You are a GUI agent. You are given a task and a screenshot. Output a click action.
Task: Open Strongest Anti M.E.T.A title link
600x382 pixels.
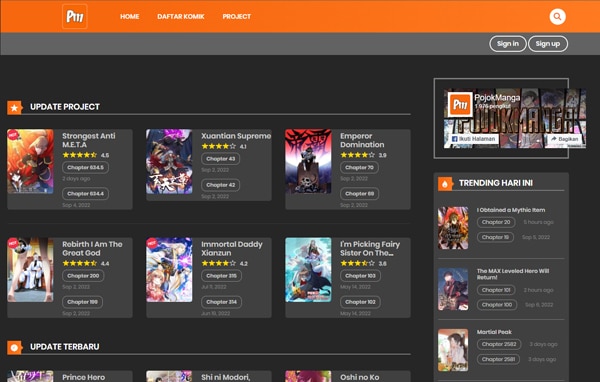(x=88, y=140)
